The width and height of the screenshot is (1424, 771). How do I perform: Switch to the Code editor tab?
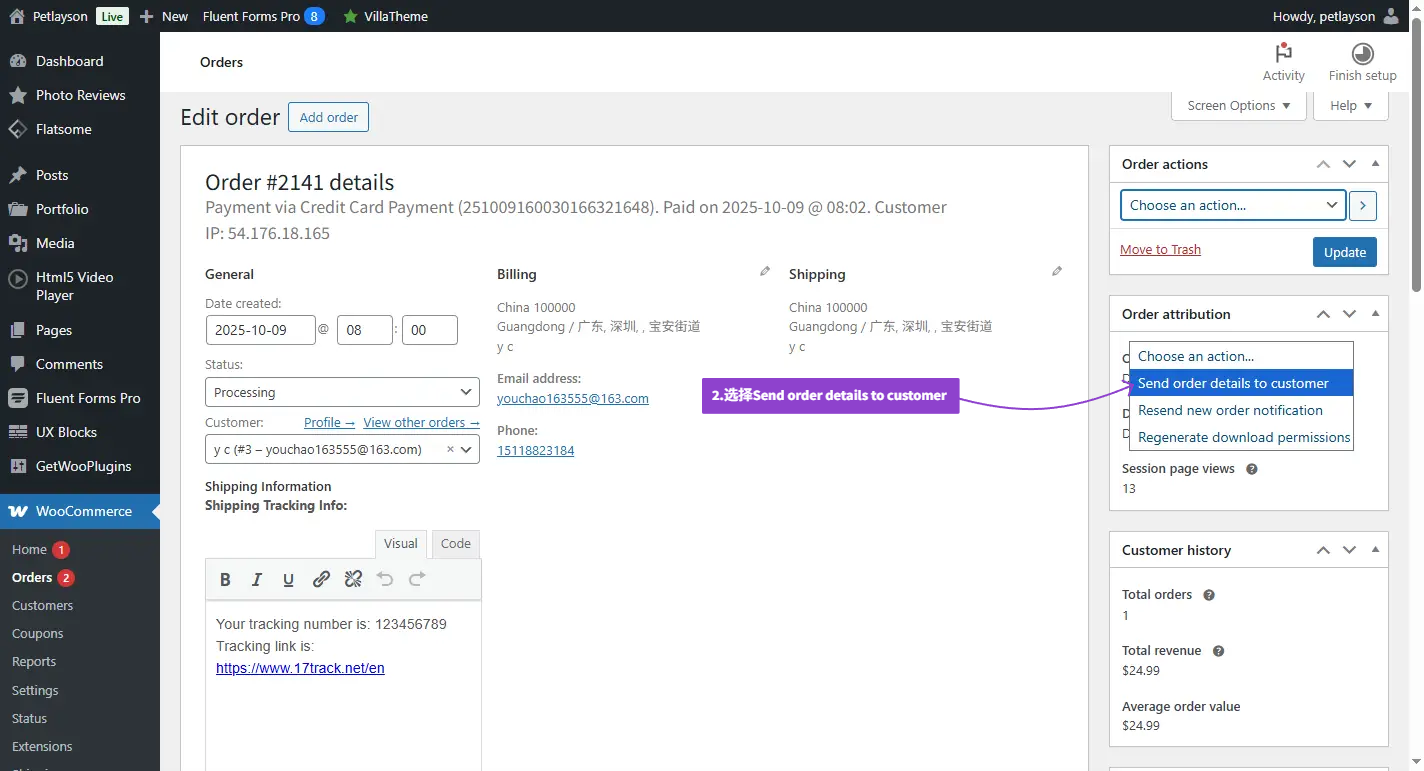(x=455, y=544)
